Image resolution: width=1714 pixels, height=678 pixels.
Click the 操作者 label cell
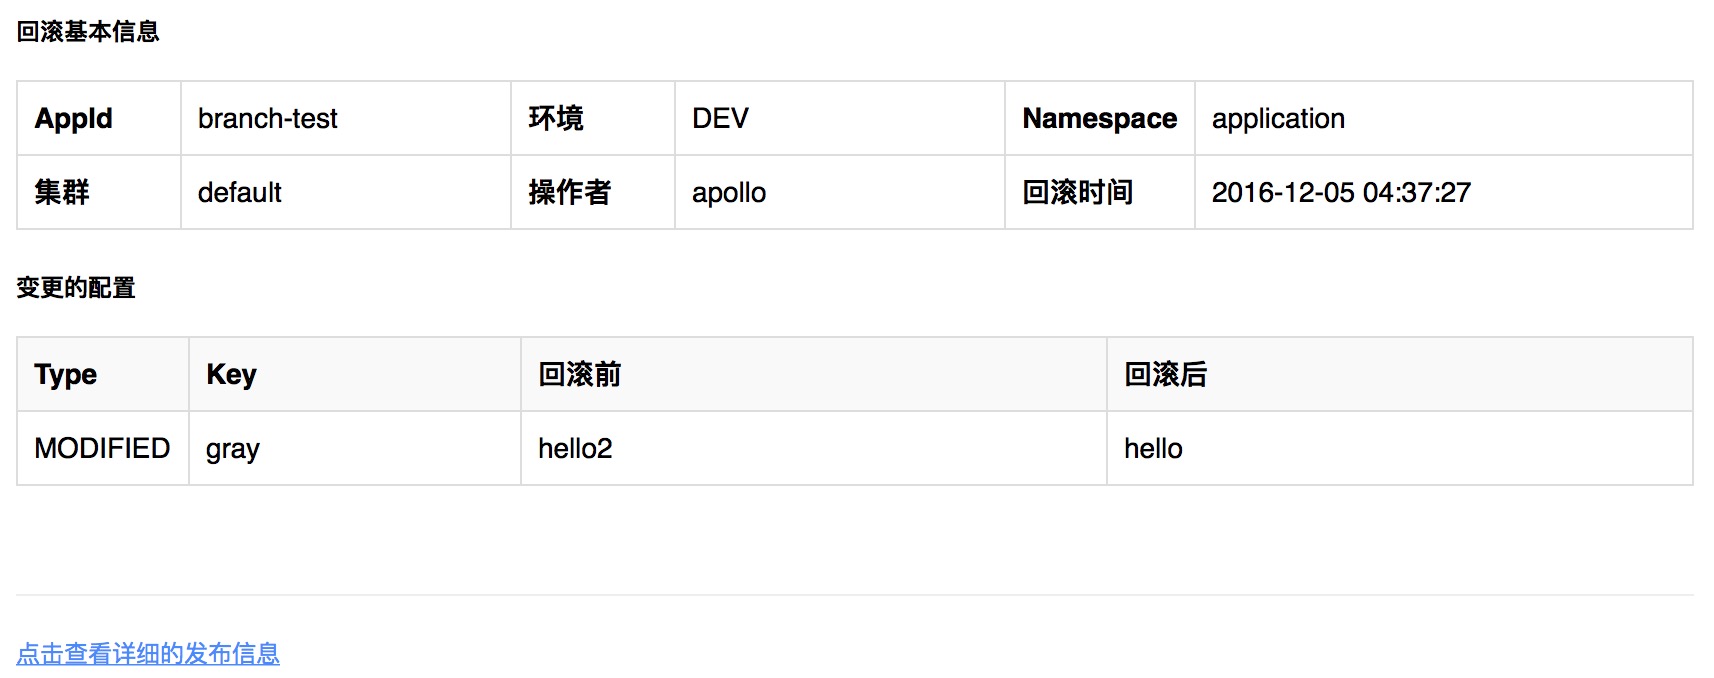pyautogui.click(x=569, y=193)
